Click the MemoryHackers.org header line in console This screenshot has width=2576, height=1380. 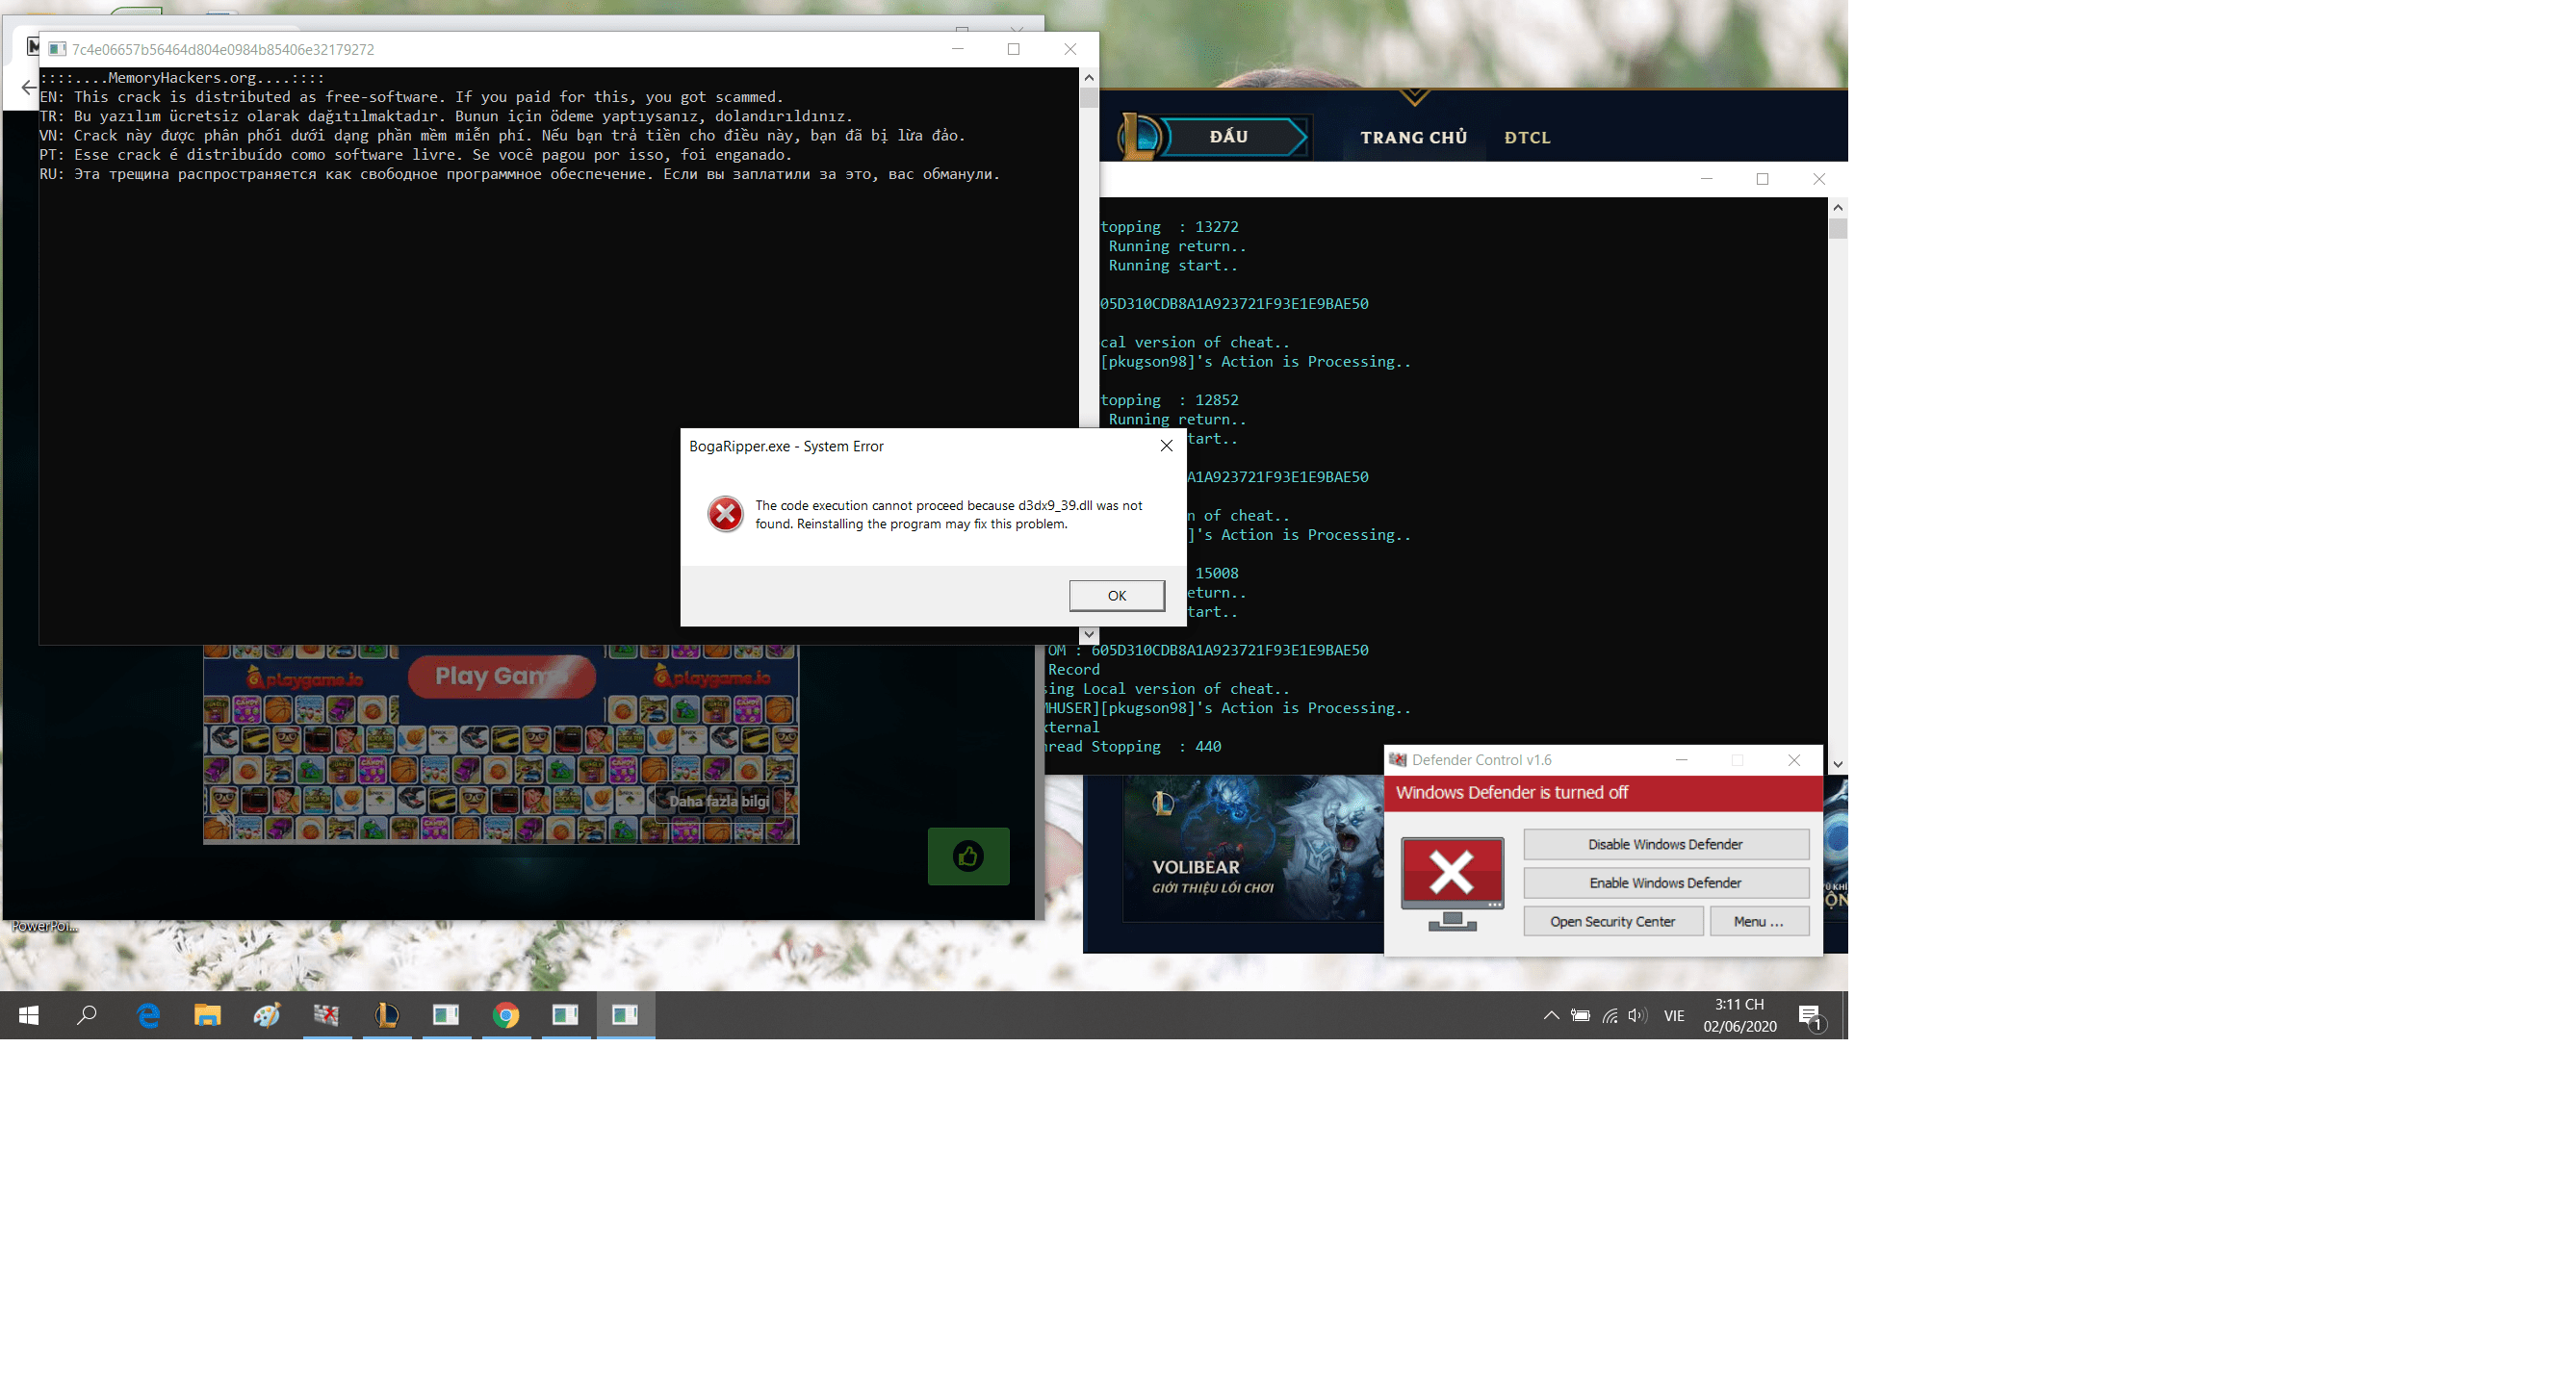tap(183, 77)
